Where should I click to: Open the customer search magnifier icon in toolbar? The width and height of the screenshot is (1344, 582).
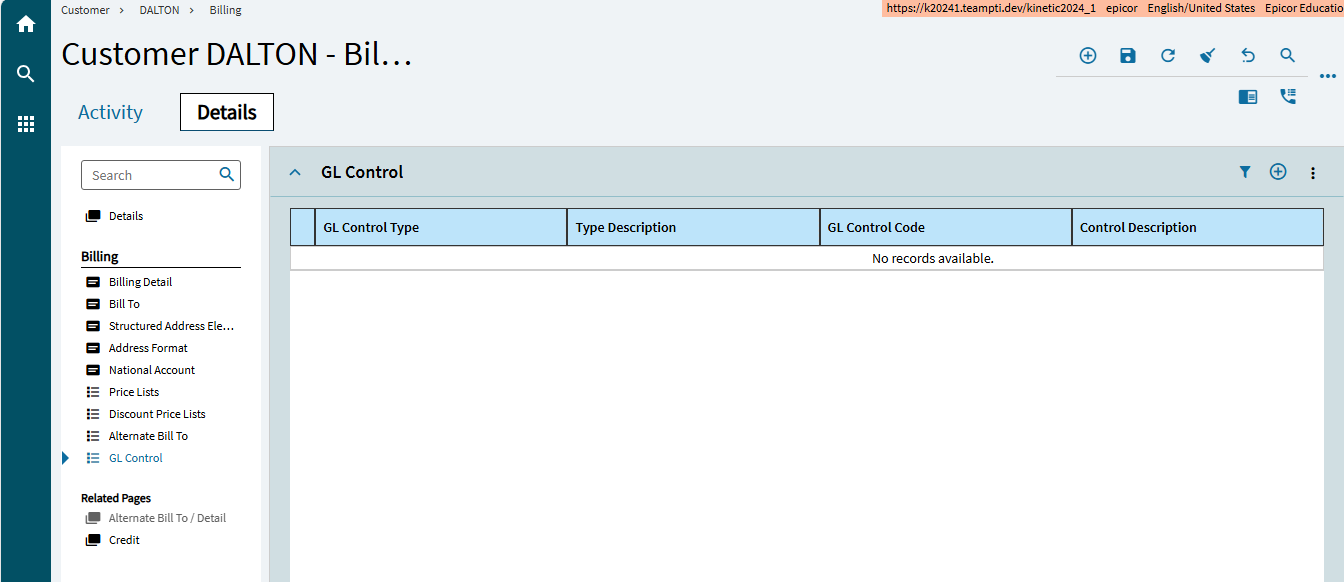pos(1288,56)
